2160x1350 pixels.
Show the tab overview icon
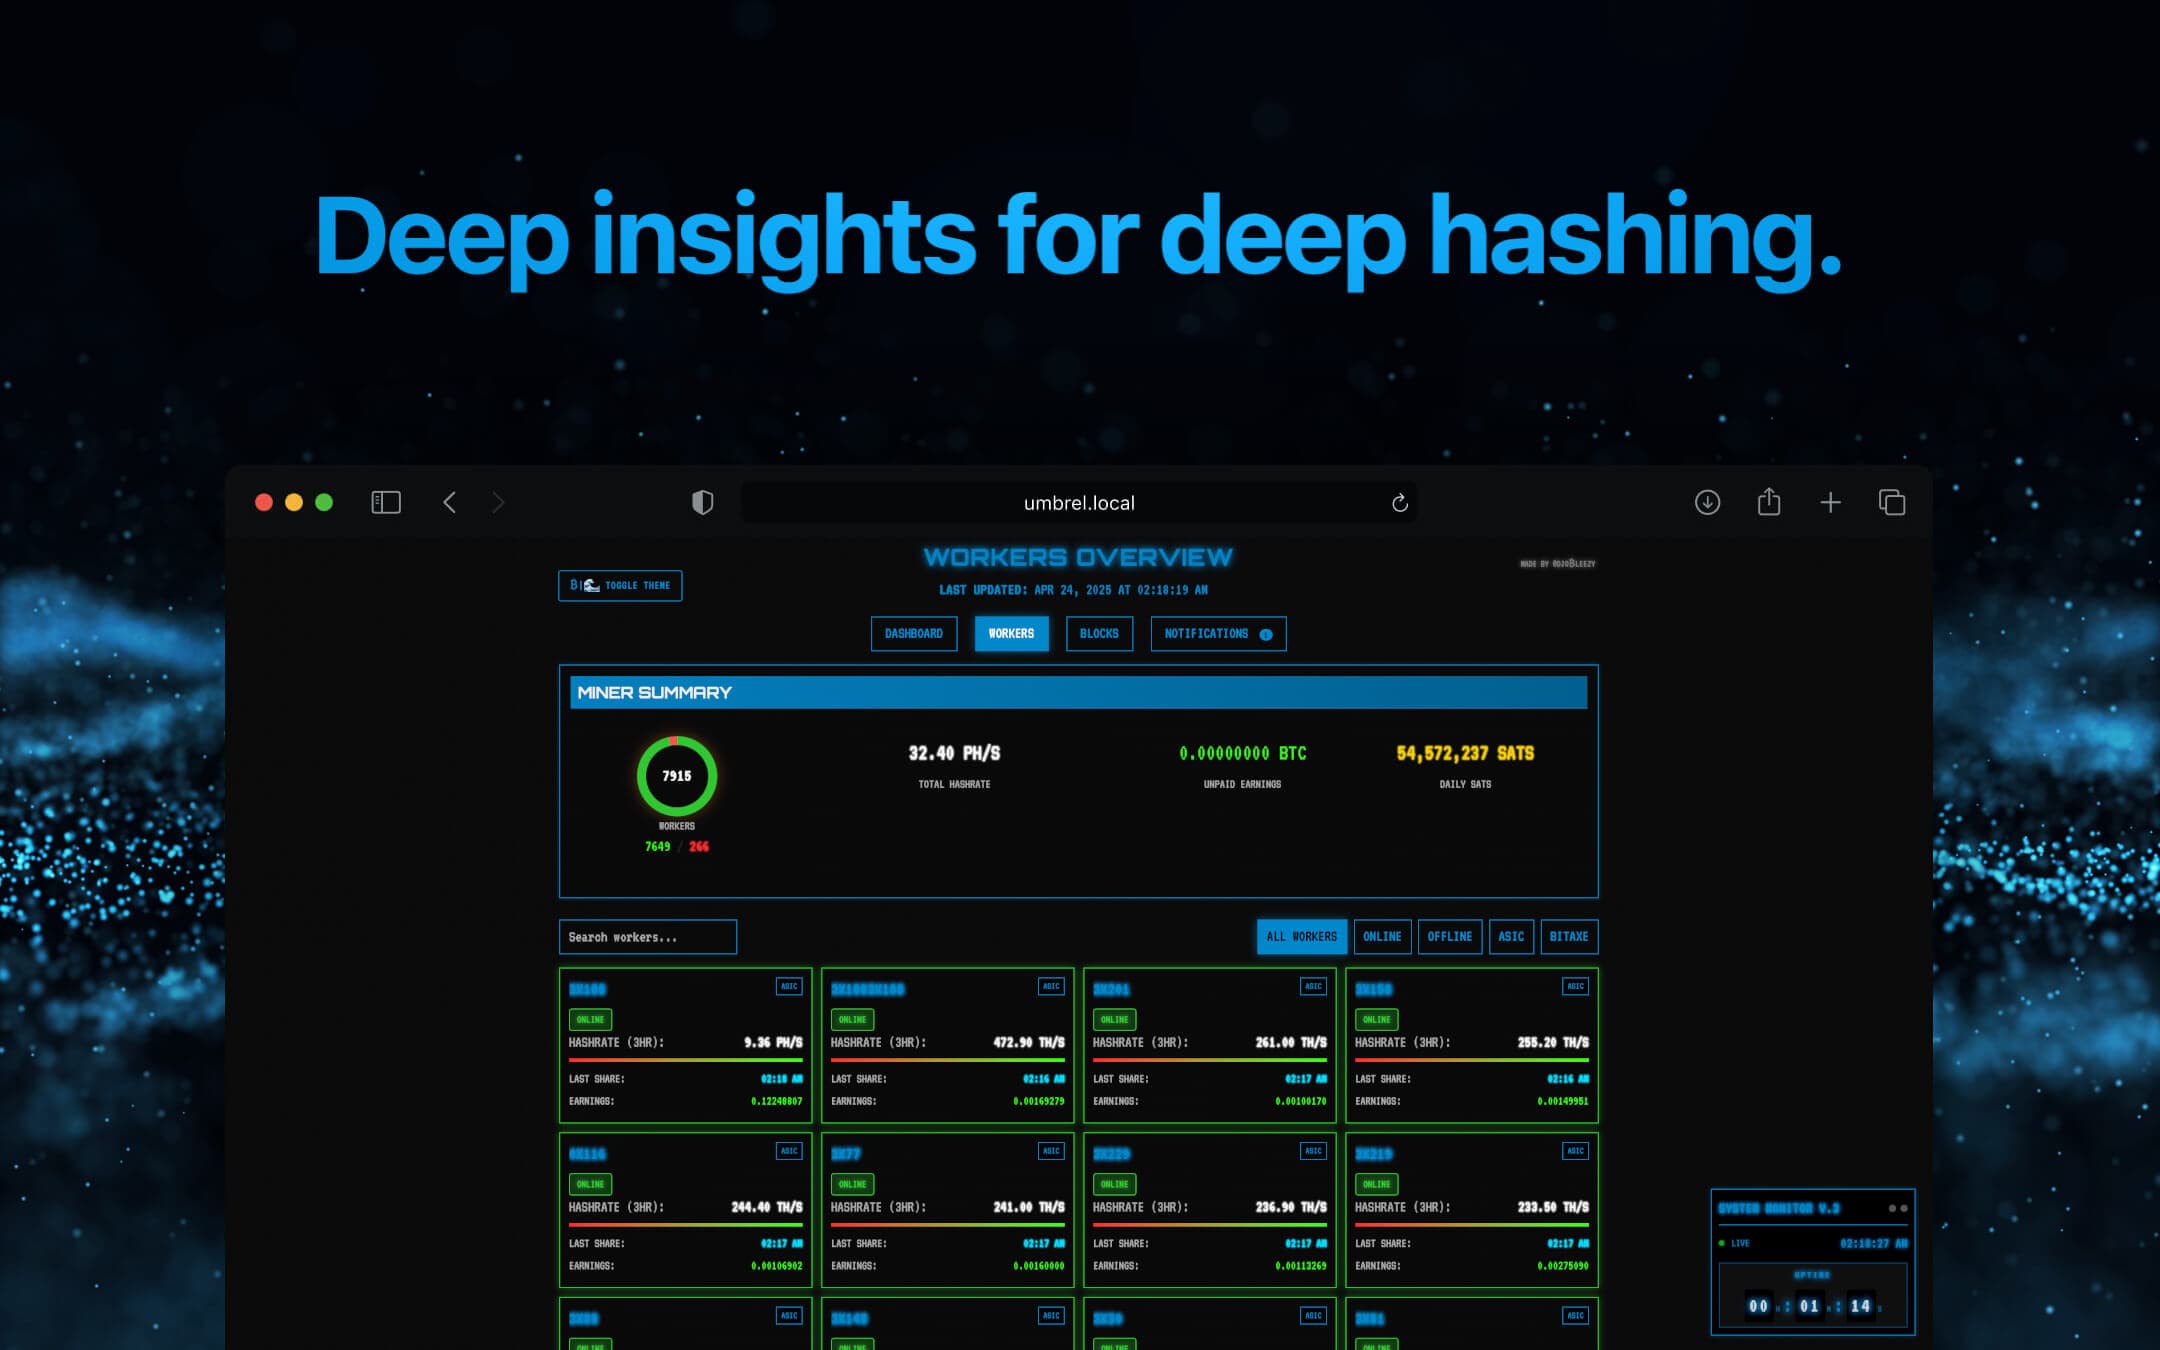coord(1892,502)
